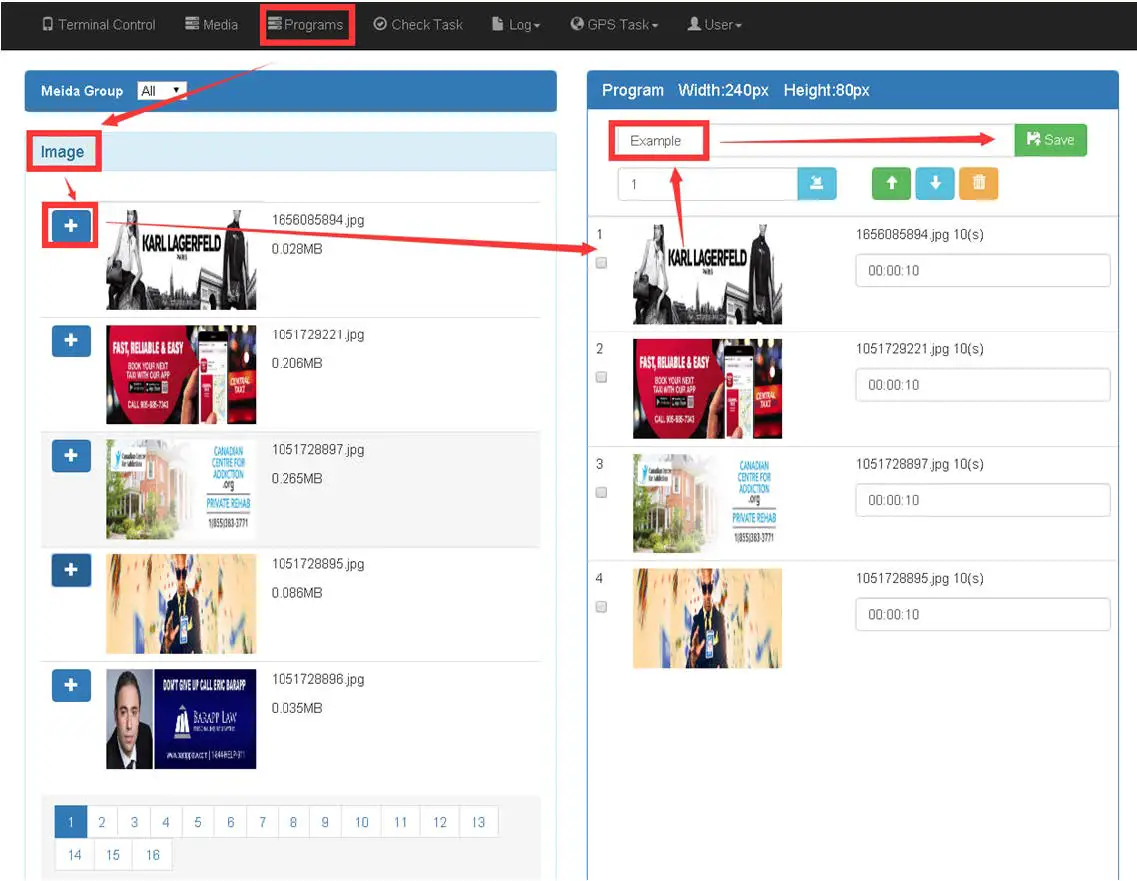1137x881 pixels.
Task: Click the program name field 'Example'
Action: pos(814,140)
